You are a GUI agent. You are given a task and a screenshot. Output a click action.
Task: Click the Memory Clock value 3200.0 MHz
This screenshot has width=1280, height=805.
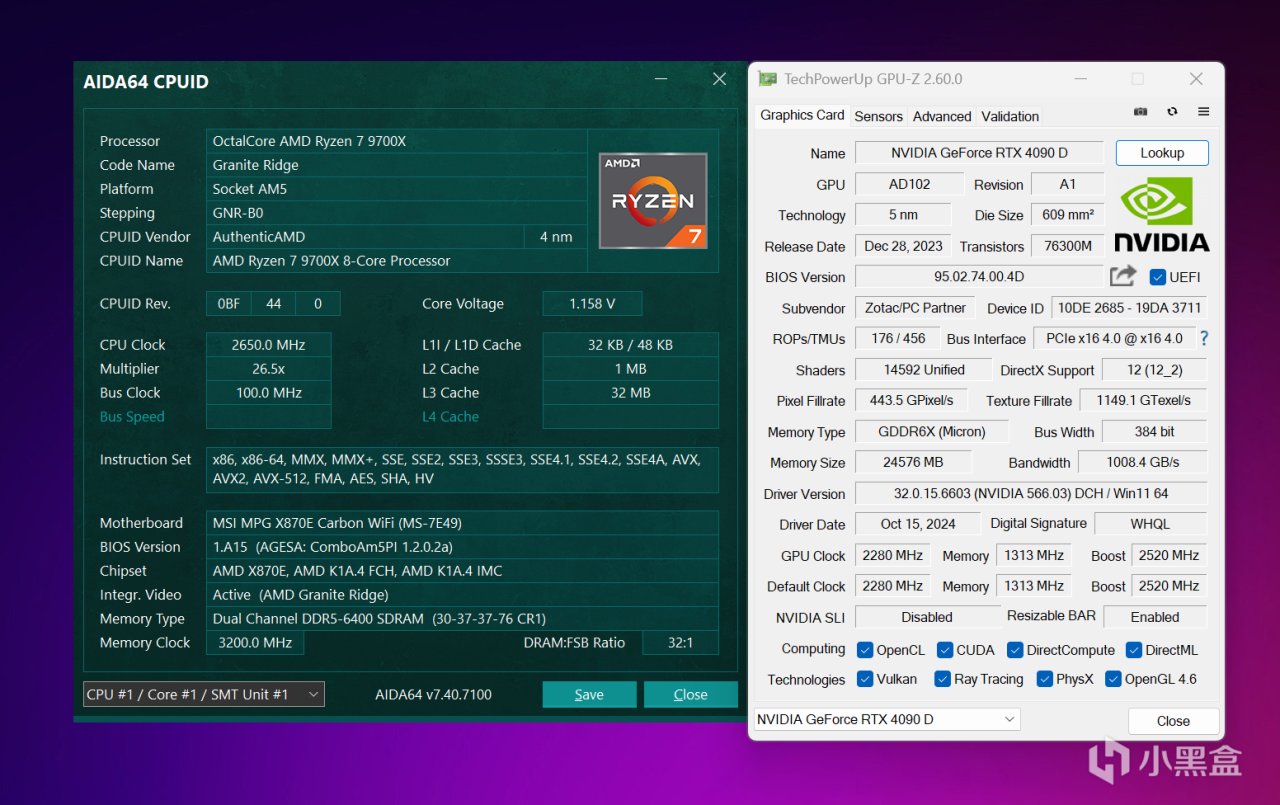click(x=255, y=643)
